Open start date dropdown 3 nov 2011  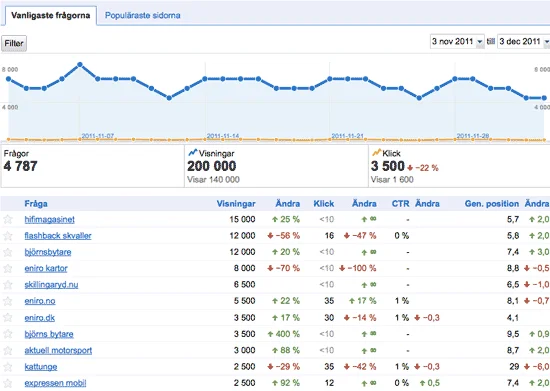457,41
